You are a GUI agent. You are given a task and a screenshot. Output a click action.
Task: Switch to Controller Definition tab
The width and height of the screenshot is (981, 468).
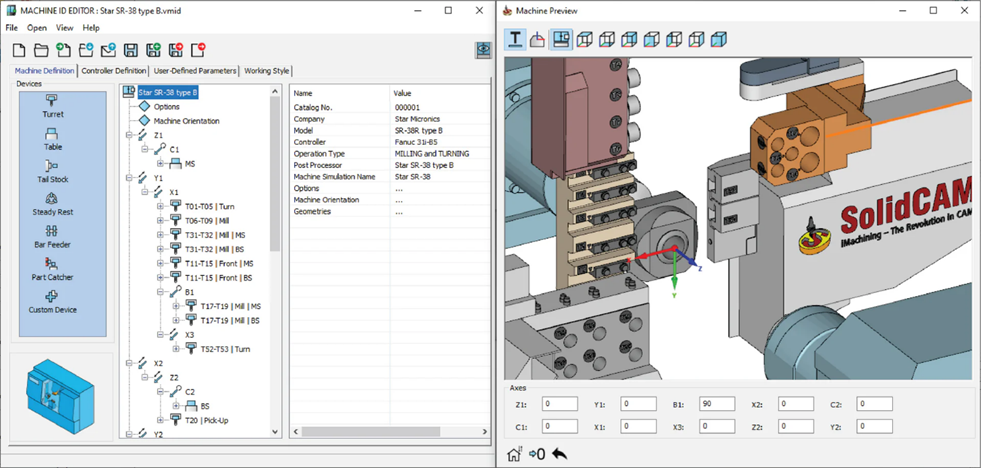coord(114,71)
